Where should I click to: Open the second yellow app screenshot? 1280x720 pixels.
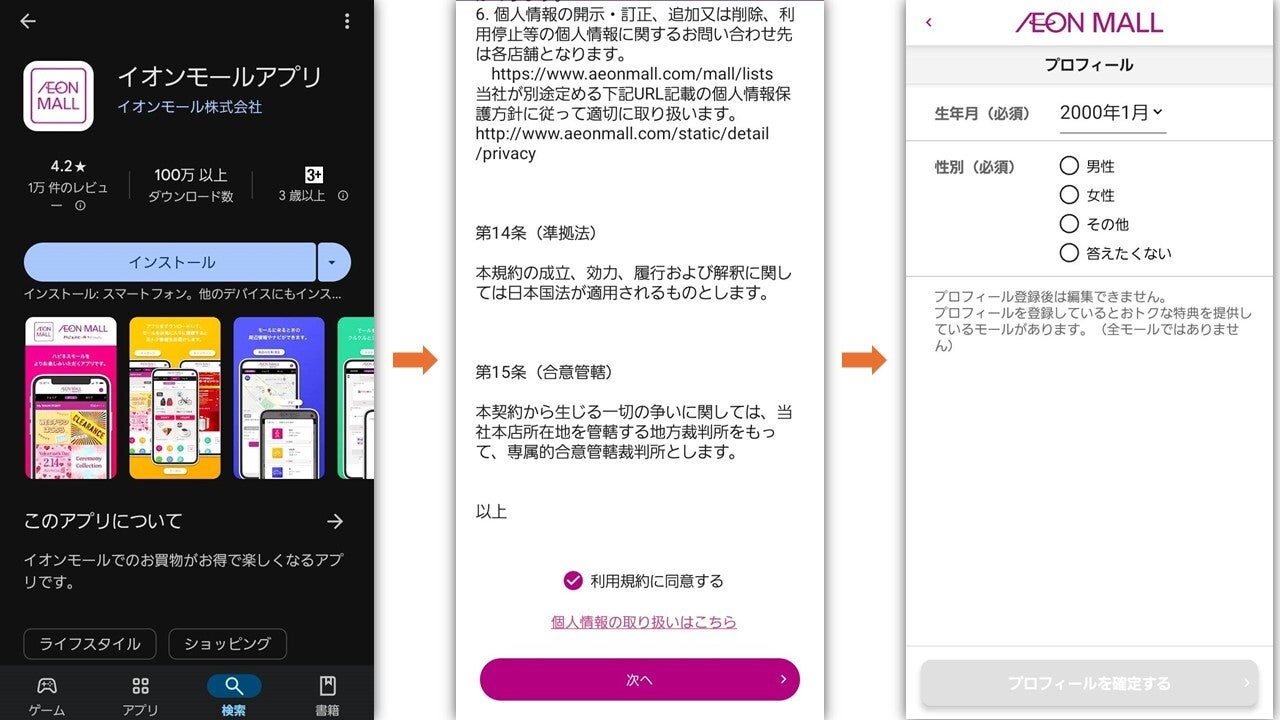point(175,398)
